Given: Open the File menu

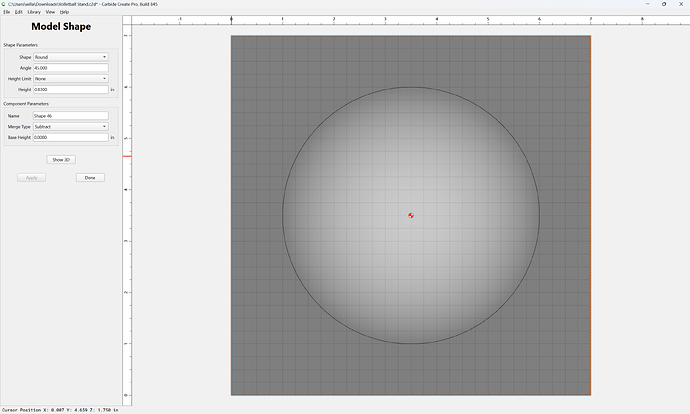Looking at the screenshot, I should (x=7, y=12).
